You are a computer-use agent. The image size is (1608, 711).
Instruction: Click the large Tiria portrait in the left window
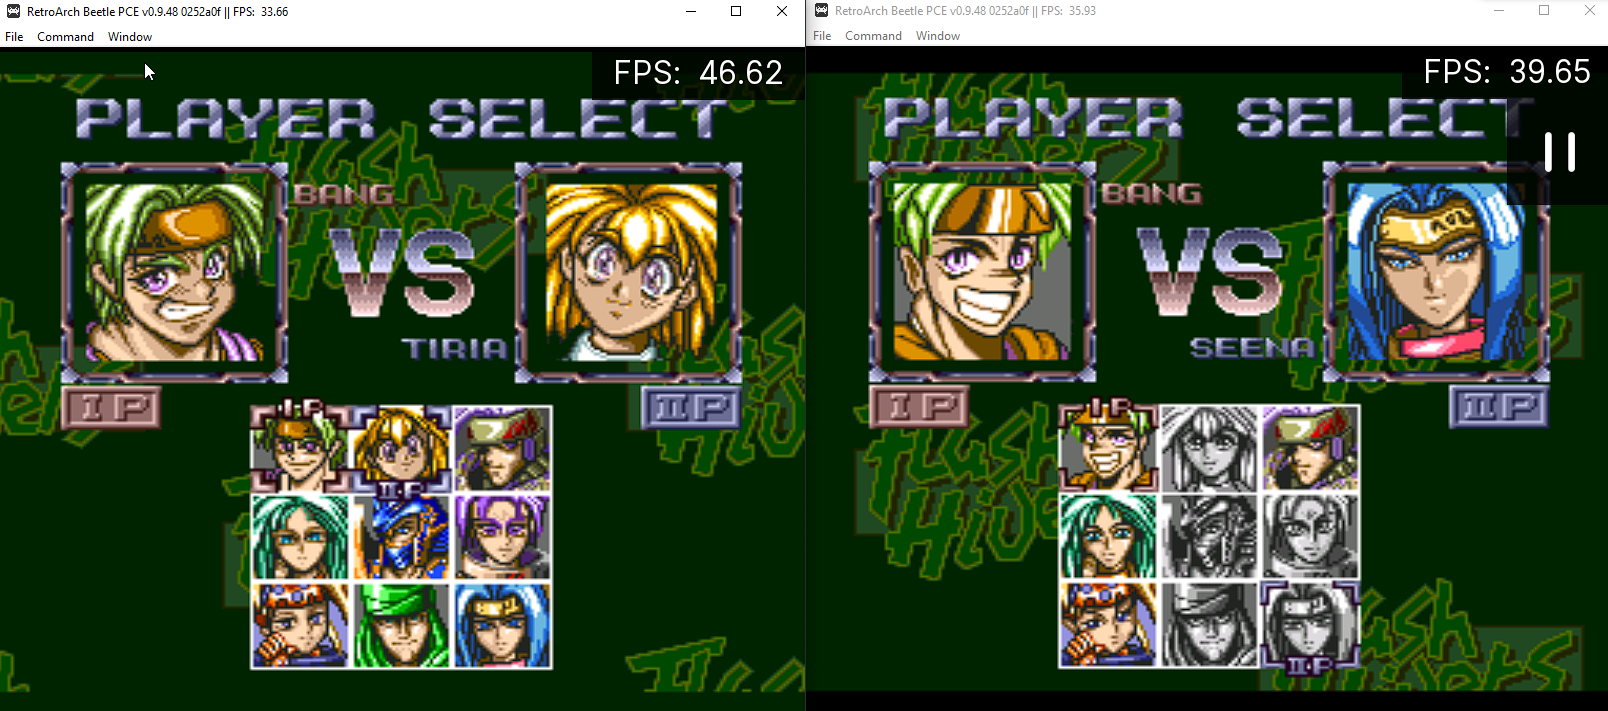coord(629,272)
